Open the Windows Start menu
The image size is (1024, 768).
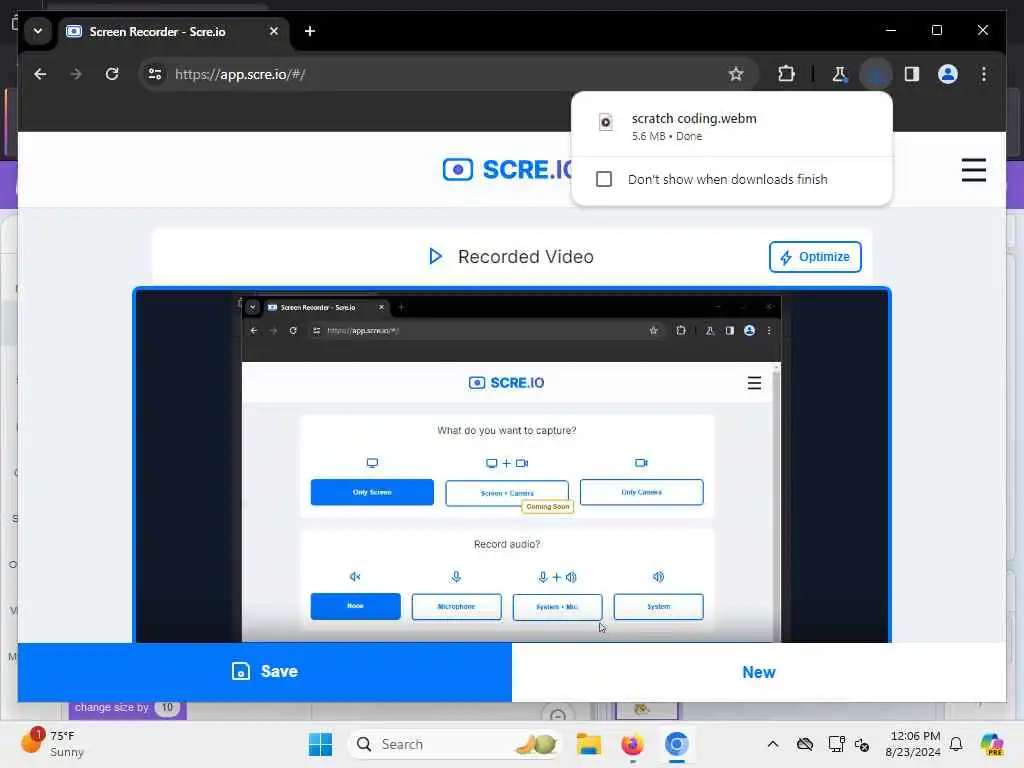(320, 744)
